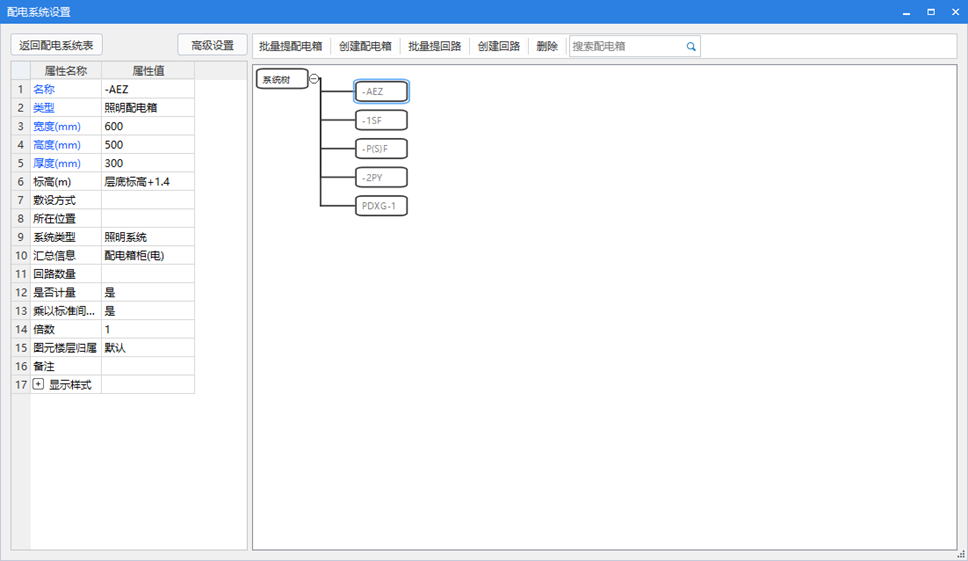
Task: Select the -1SF tree node
Action: 381,120
